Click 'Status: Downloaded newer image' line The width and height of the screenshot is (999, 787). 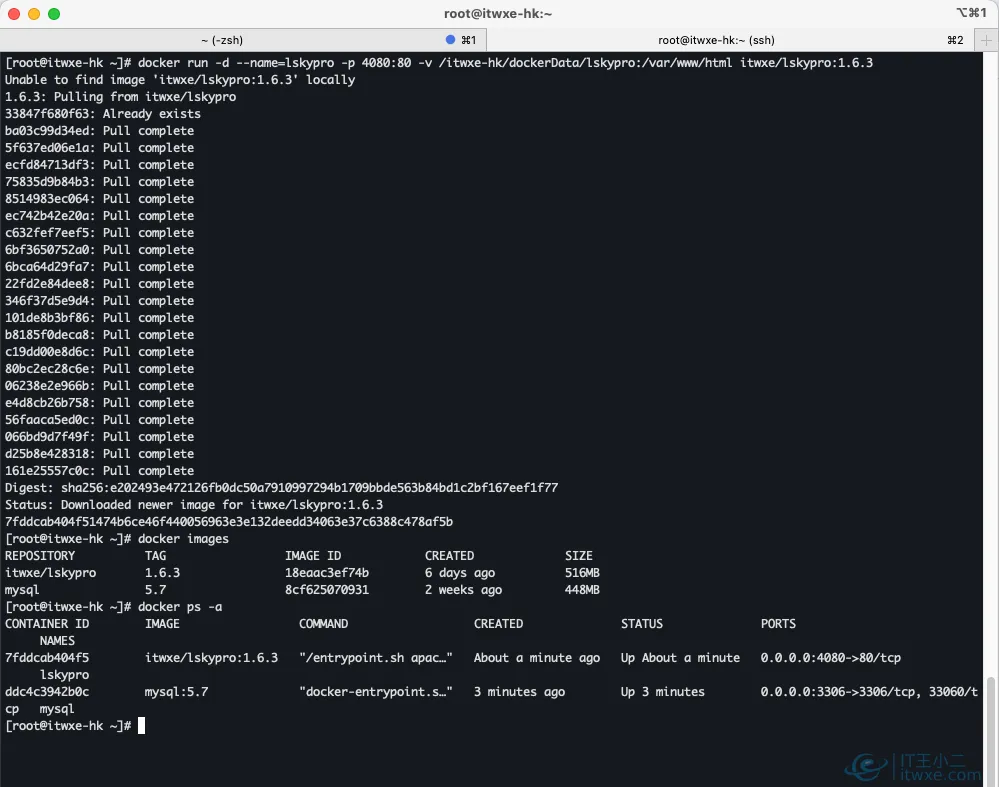(x=194, y=505)
